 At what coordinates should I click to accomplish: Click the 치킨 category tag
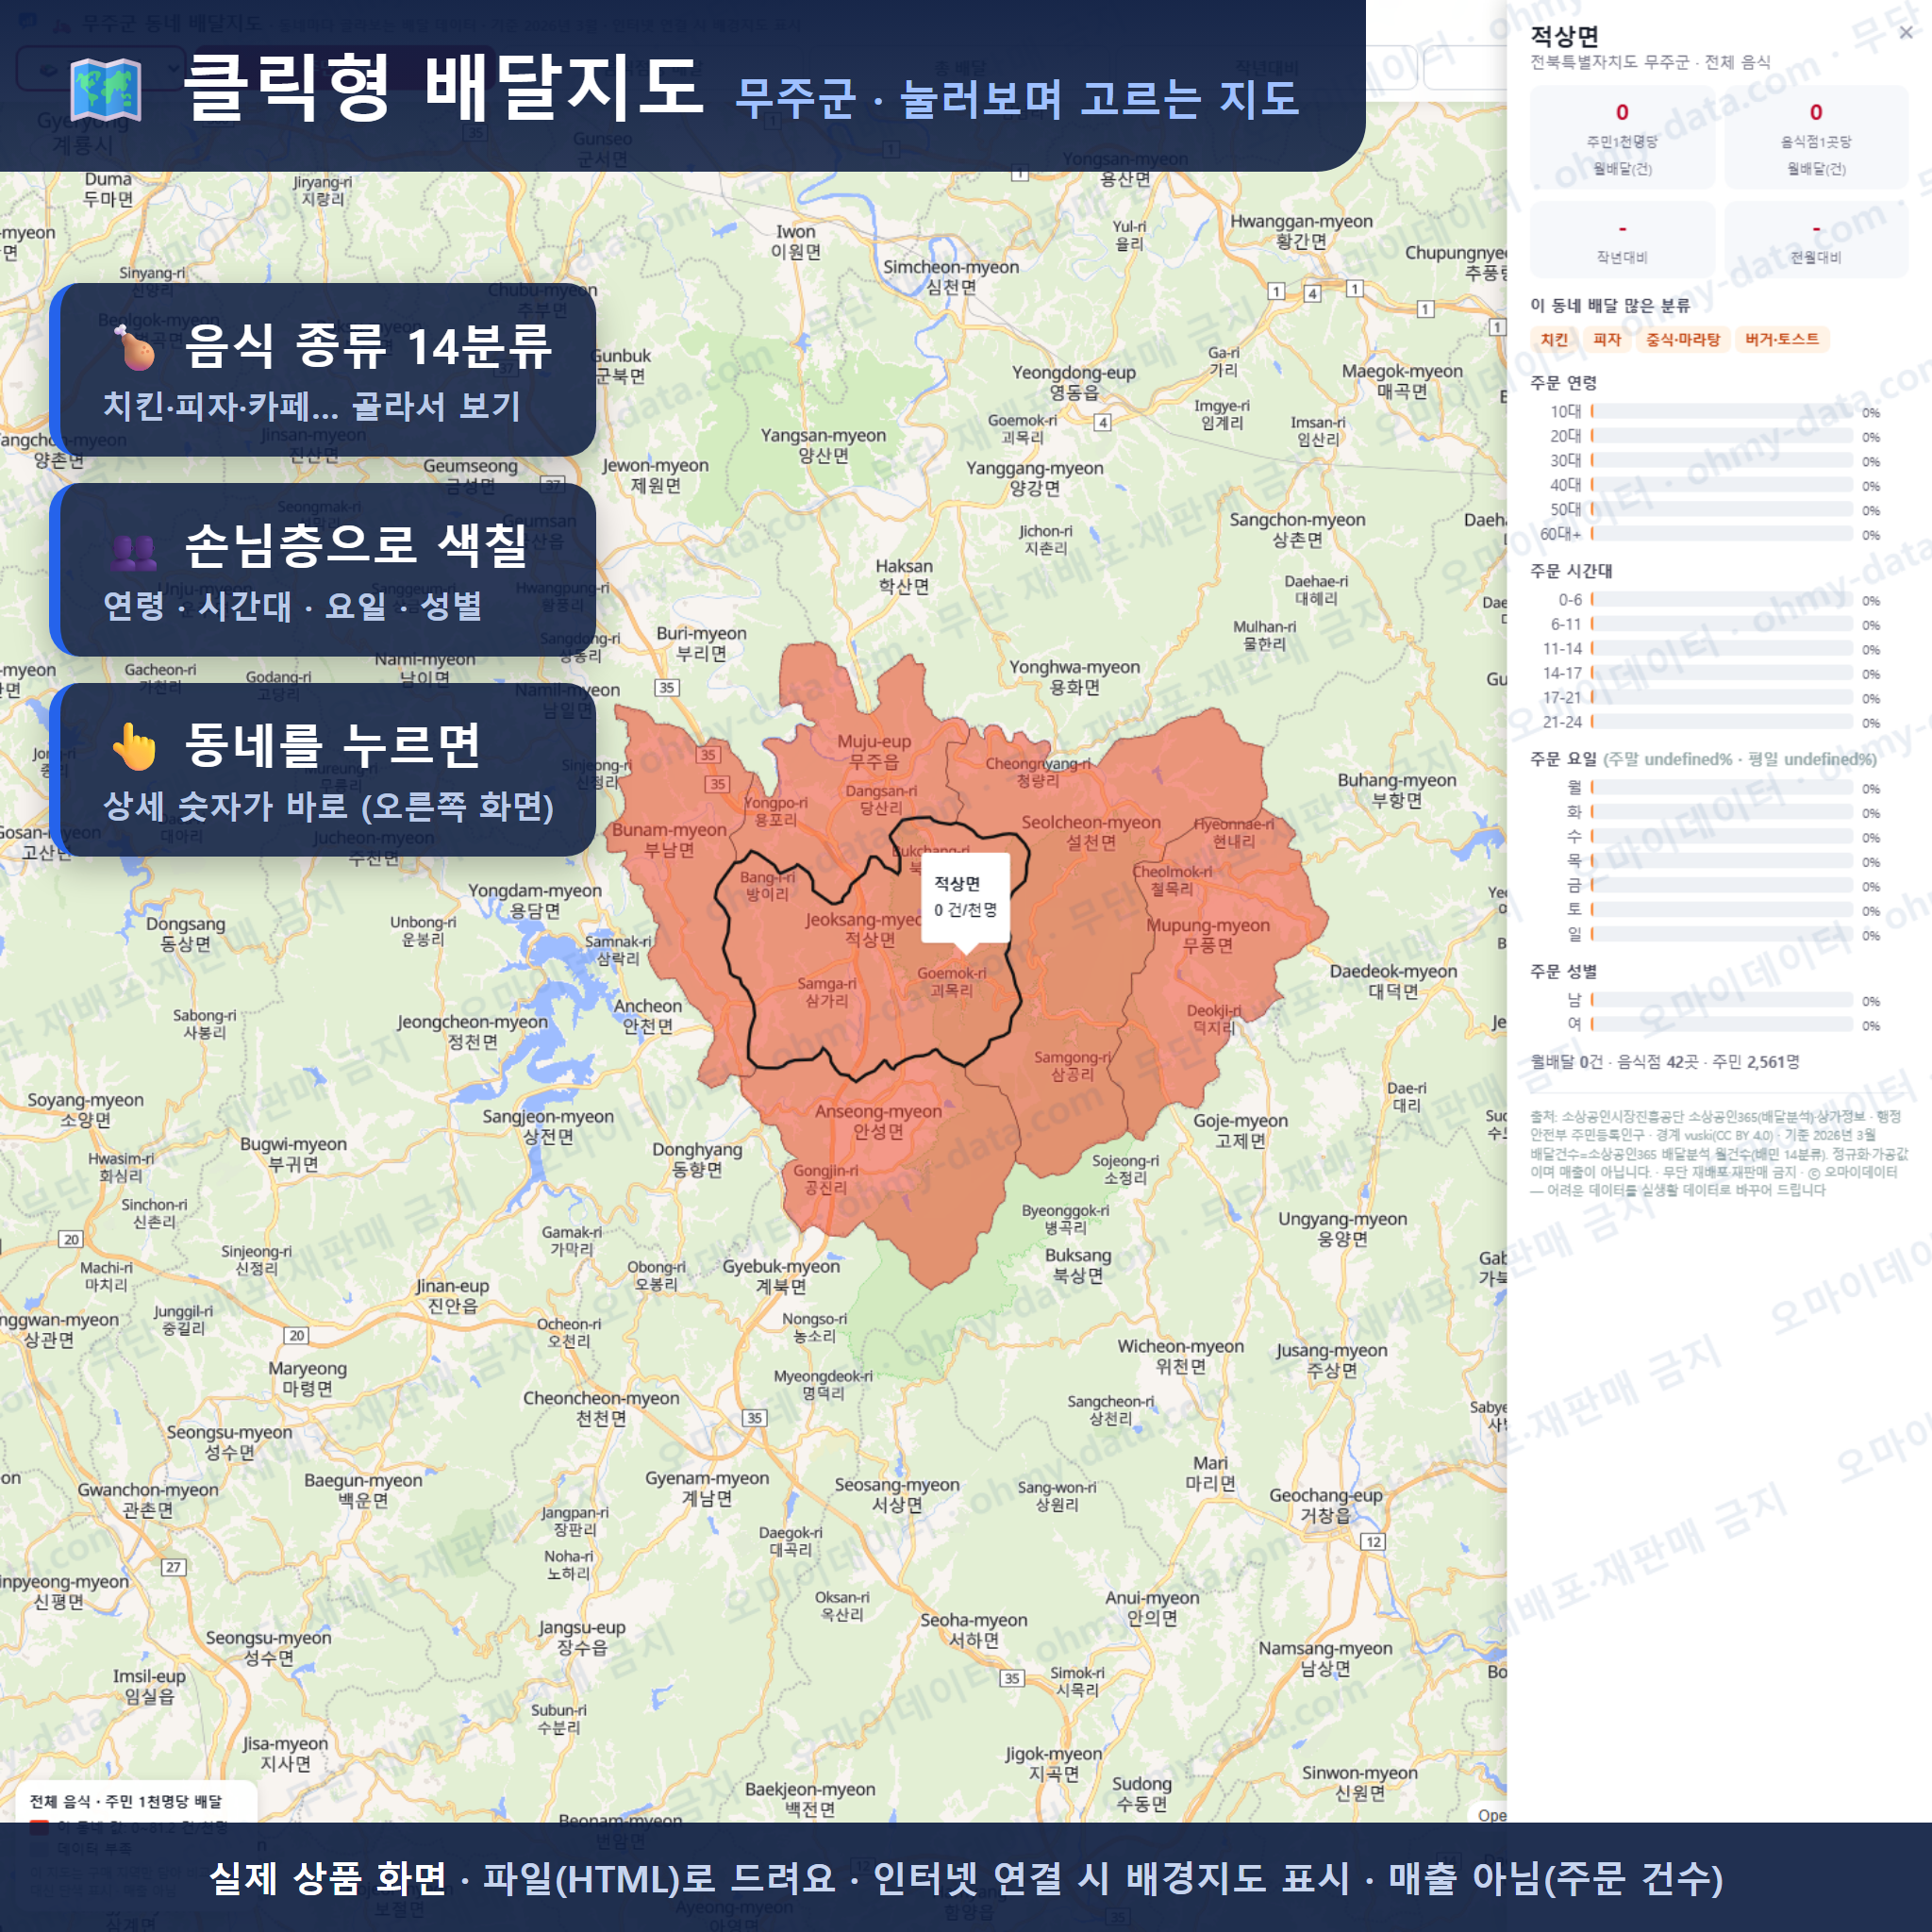[x=1554, y=340]
